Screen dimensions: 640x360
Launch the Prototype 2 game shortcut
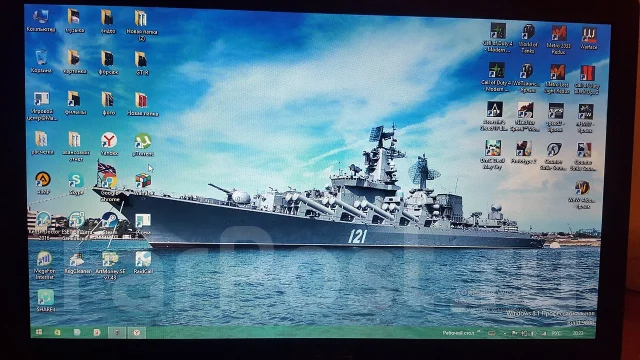(524, 152)
